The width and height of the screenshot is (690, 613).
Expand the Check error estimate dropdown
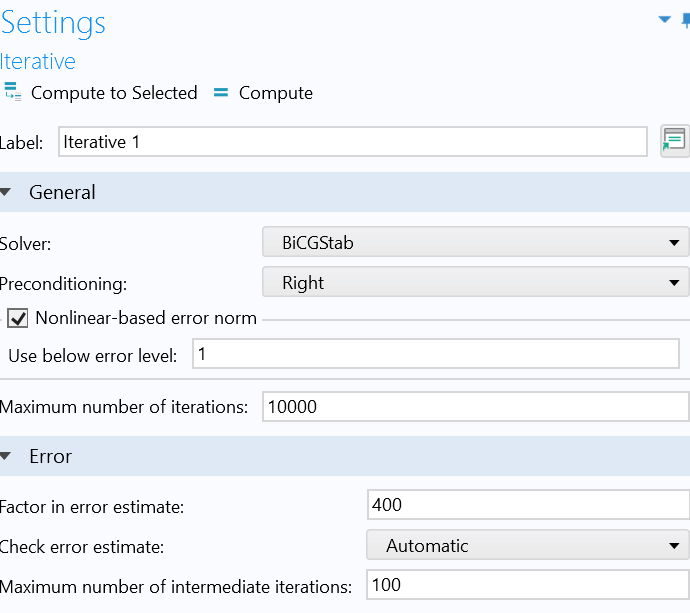coord(528,546)
